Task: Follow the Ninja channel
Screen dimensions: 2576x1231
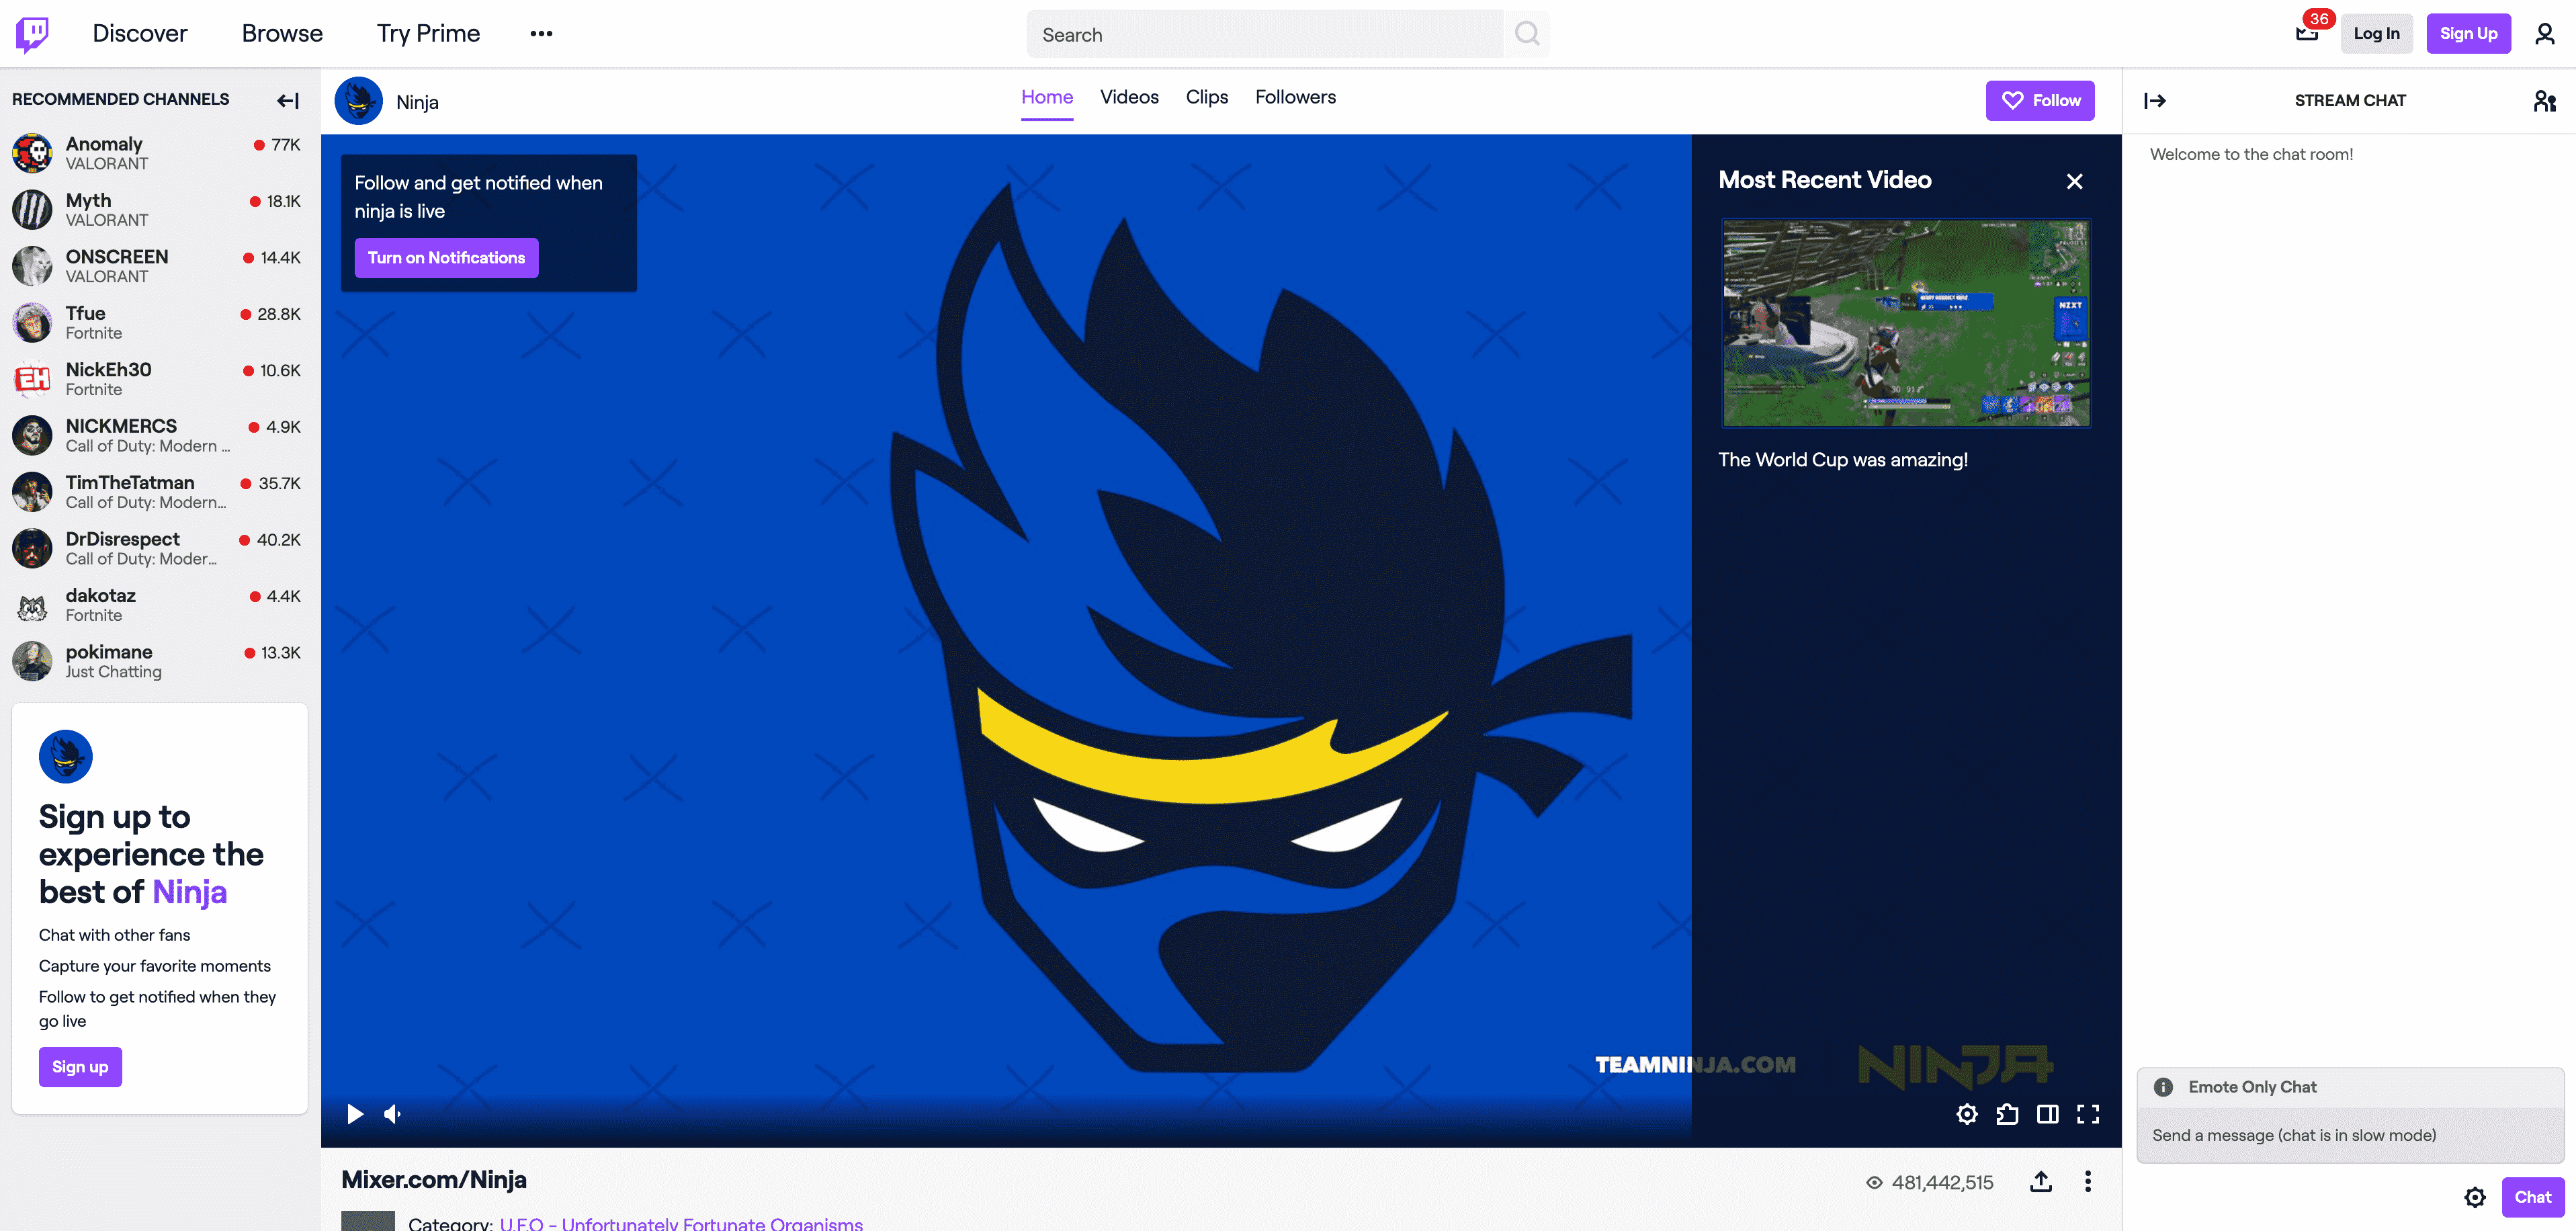Action: point(2040,101)
